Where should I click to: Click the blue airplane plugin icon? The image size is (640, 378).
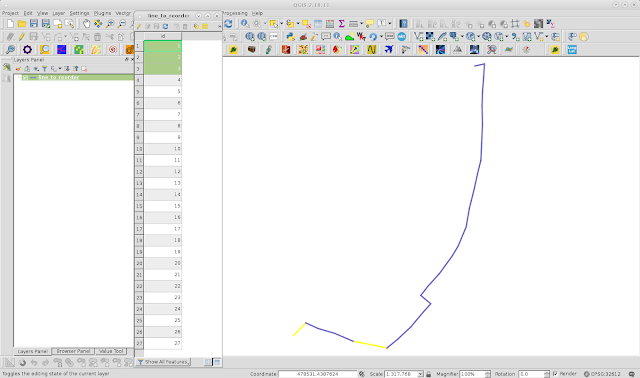coord(389,50)
